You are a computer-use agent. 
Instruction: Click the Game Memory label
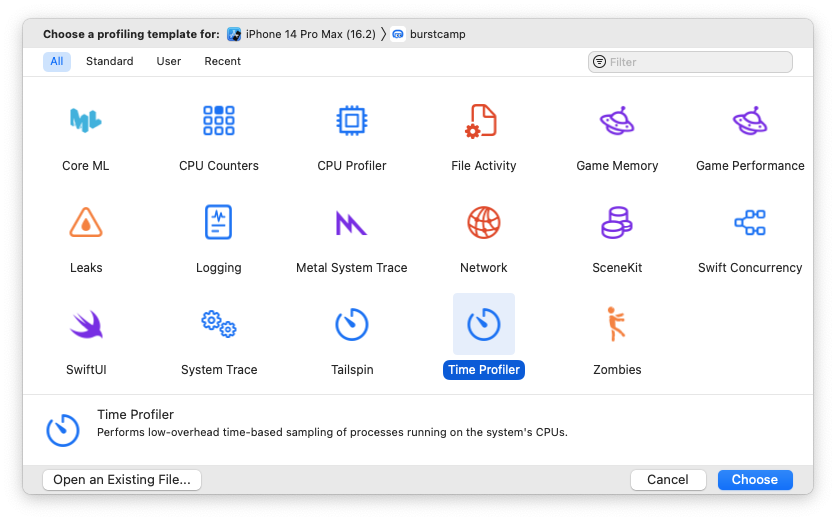[x=617, y=166]
